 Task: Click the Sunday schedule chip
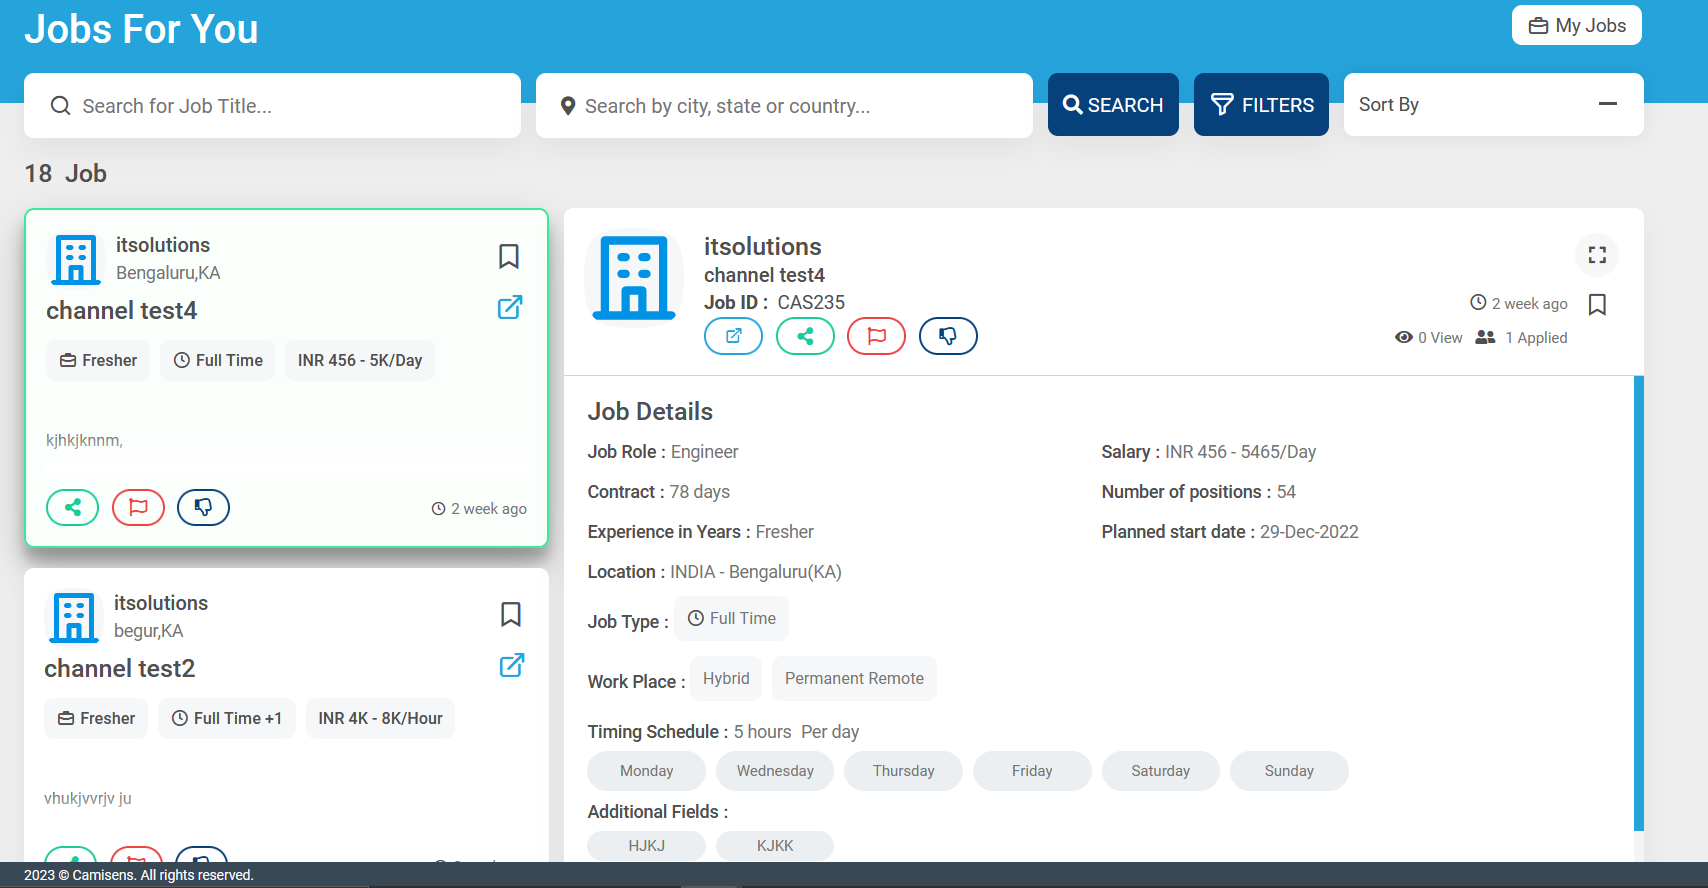[x=1289, y=771]
